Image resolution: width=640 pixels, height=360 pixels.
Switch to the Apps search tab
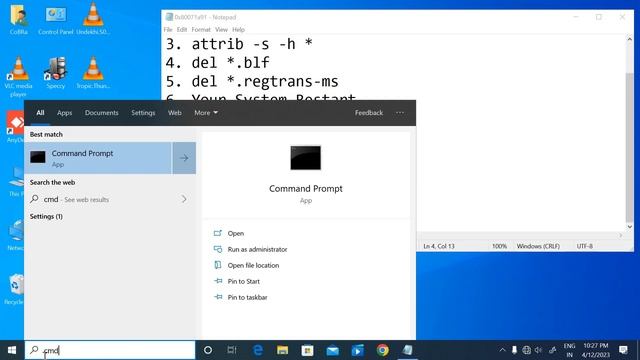pos(64,113)
